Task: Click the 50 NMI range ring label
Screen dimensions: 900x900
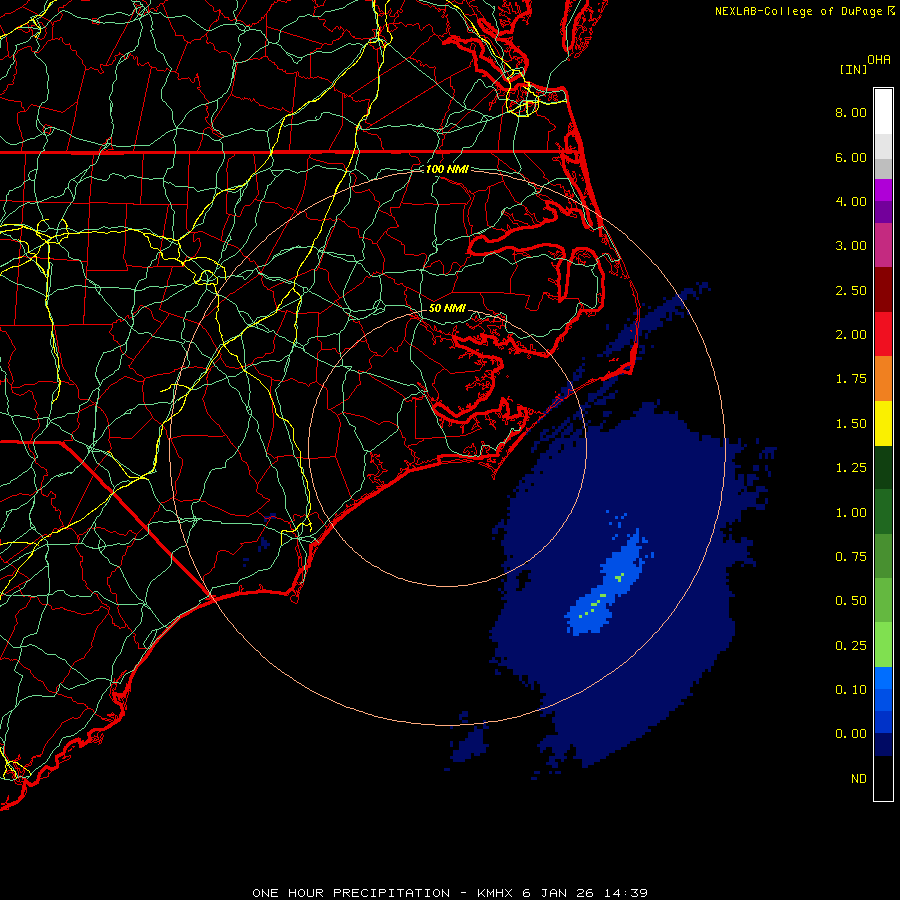Action: (447, 308)
